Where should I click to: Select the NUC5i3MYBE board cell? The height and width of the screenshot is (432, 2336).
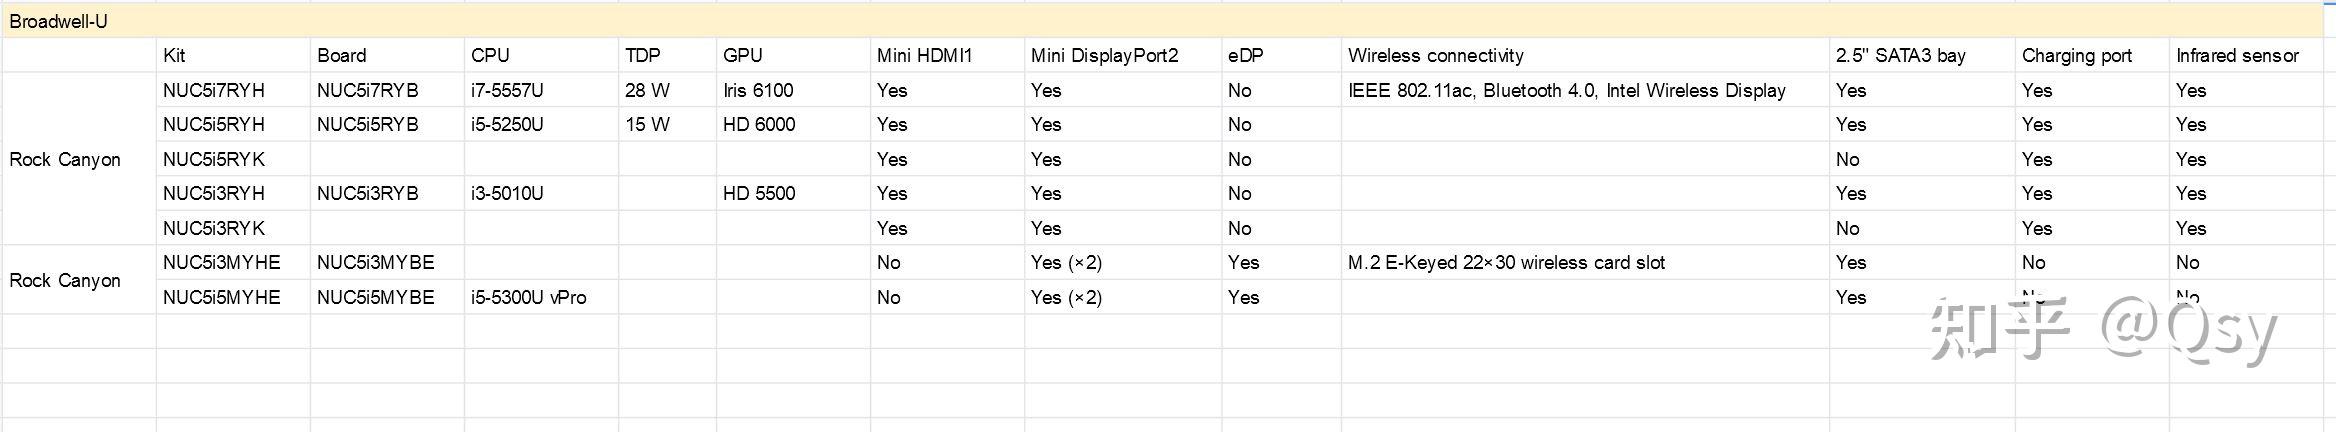pyautogui.click(x=376, y=262)
